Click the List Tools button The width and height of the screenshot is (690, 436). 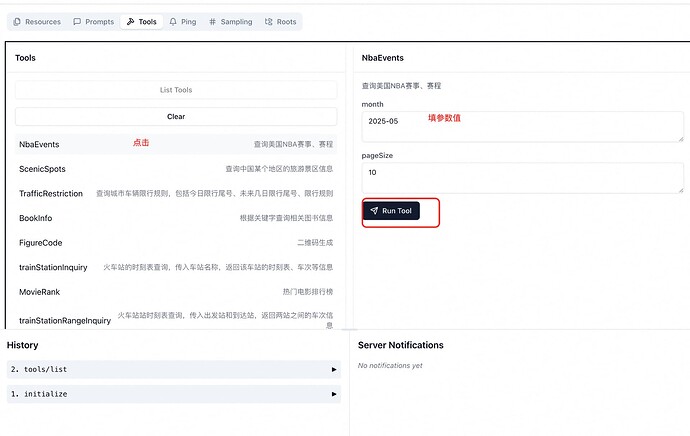pos(176,90)
